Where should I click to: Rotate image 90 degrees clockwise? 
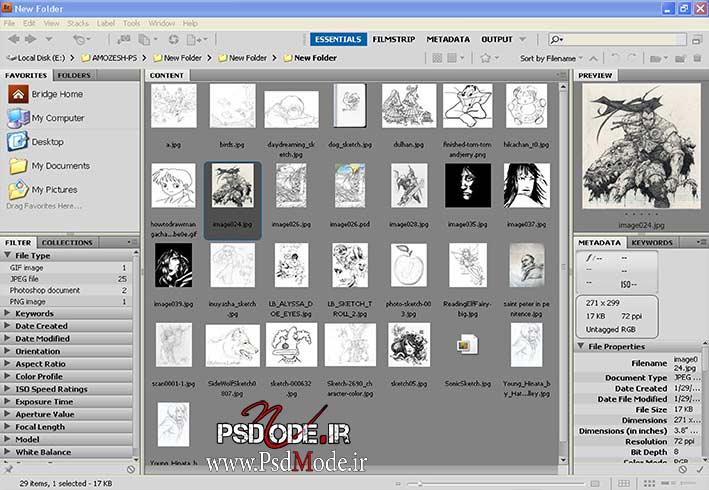pyautogui.click(x=632, y=58)
